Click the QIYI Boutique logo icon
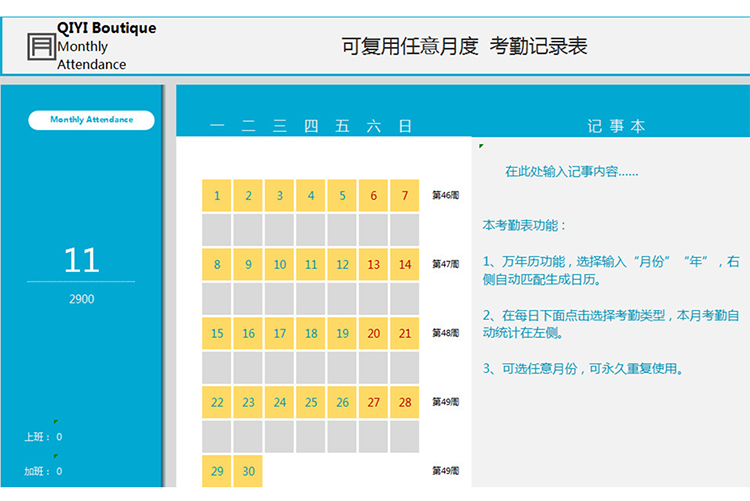This screenshot has width=750, height=501. click(x=40, y=46)
